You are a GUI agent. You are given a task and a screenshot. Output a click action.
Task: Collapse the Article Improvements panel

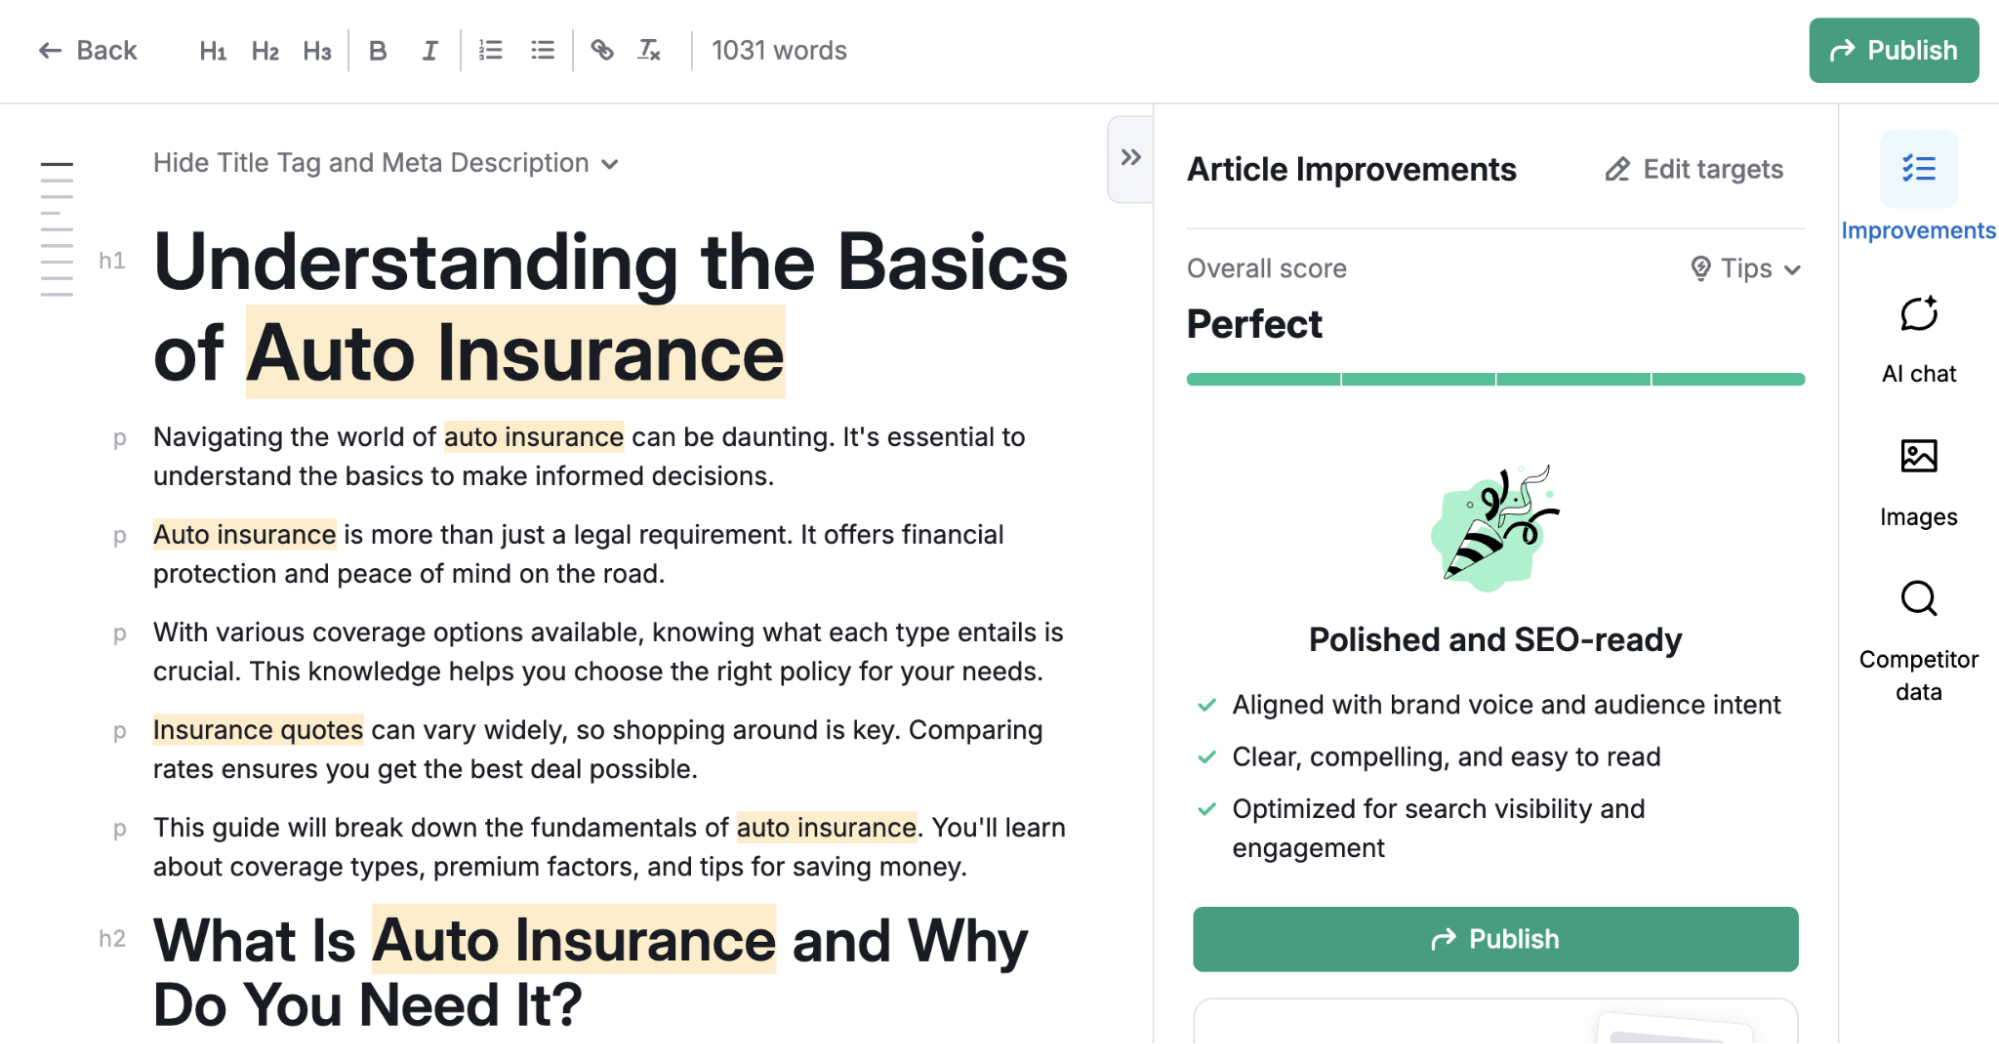pyautogui.click(x=1130, y=157)
